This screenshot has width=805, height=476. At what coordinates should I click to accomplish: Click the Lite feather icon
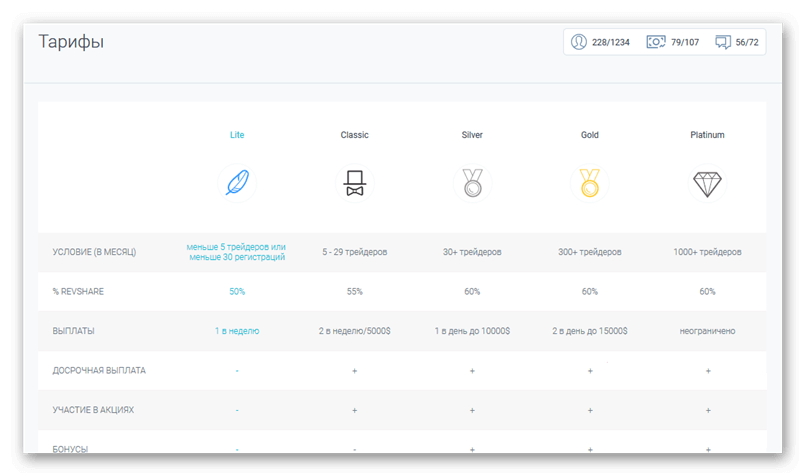pos(237,183)
